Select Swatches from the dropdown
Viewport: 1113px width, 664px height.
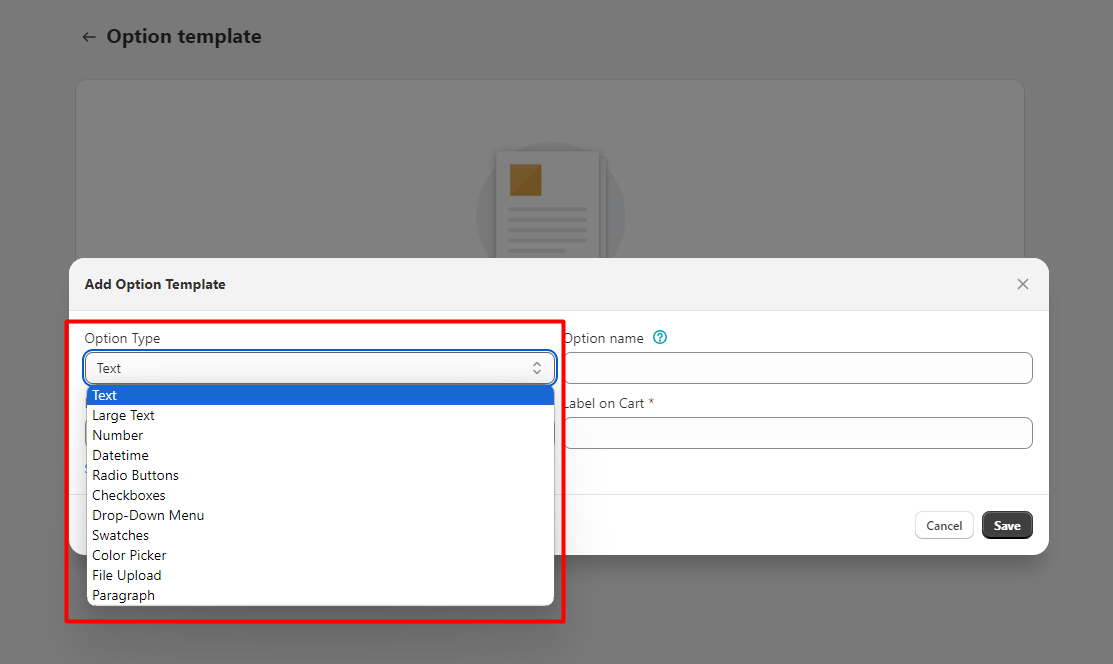click(x=120, y=536)
